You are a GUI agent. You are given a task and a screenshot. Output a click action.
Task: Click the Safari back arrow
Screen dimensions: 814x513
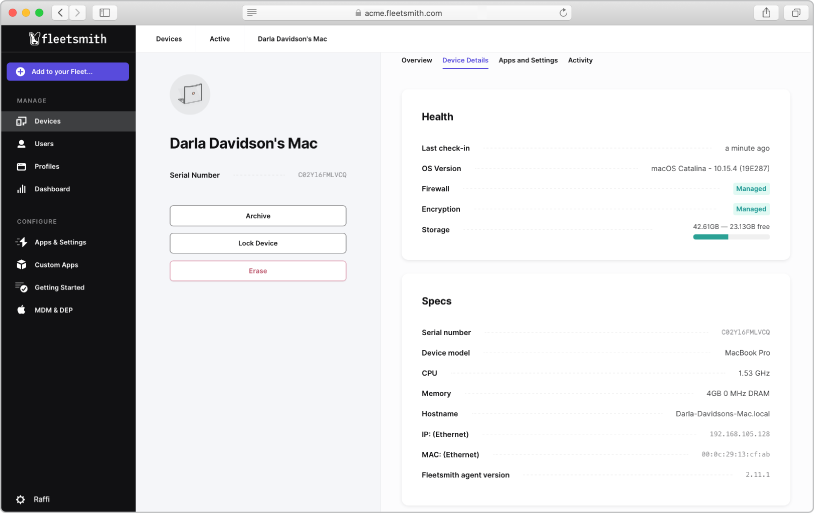point(60,12)
